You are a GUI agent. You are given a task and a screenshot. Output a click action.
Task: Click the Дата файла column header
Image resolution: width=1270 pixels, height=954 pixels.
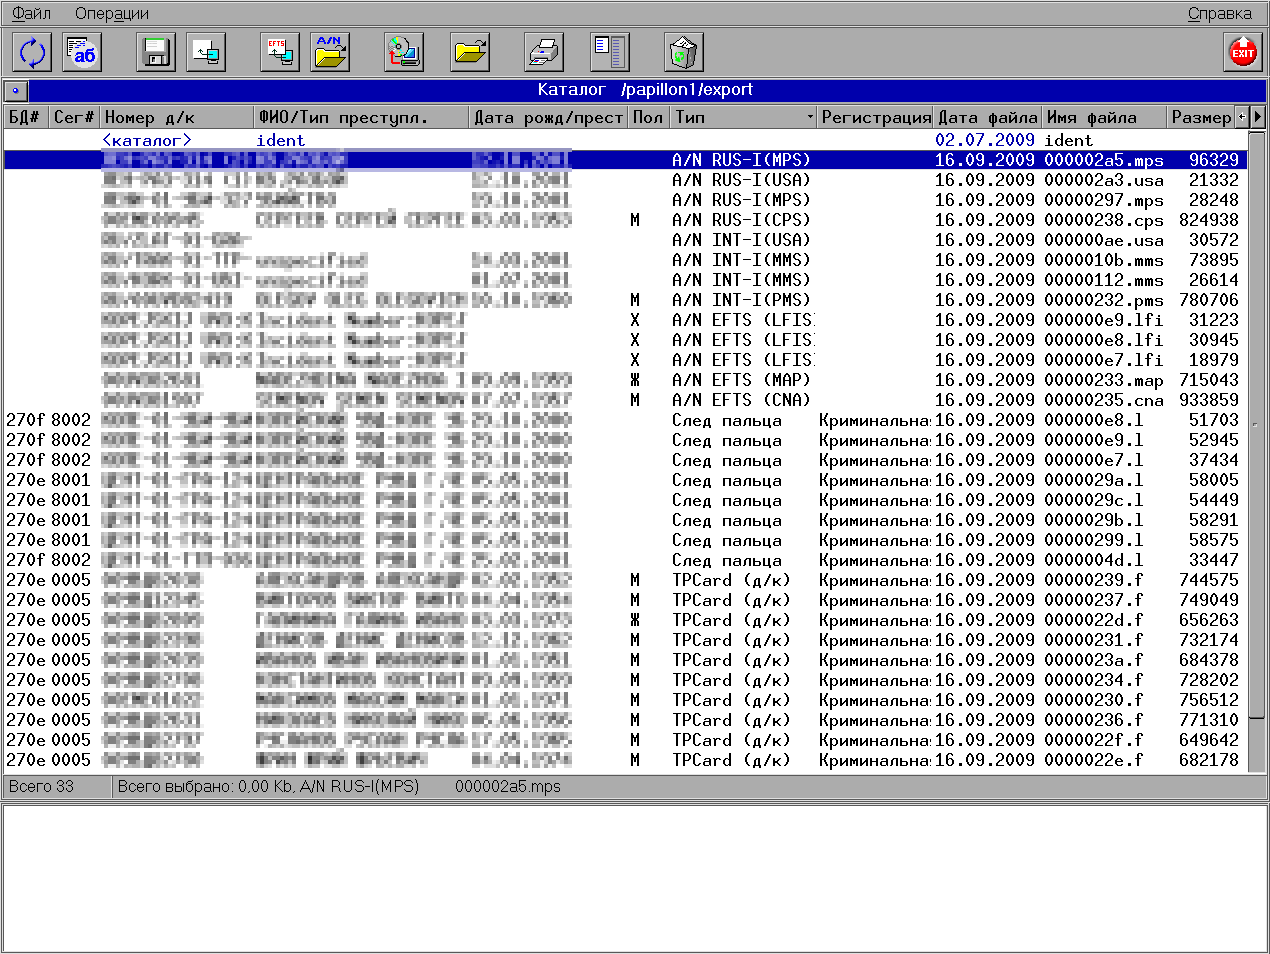pyautogui.click(x=988, y=117)
